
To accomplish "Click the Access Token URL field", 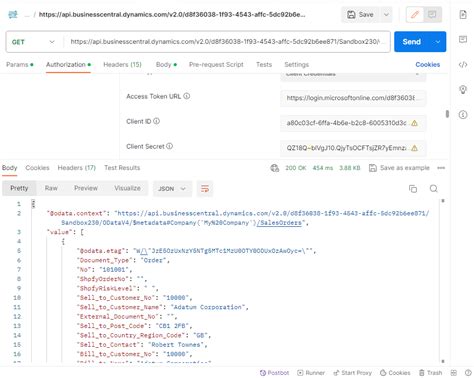I will coord(353,98).
